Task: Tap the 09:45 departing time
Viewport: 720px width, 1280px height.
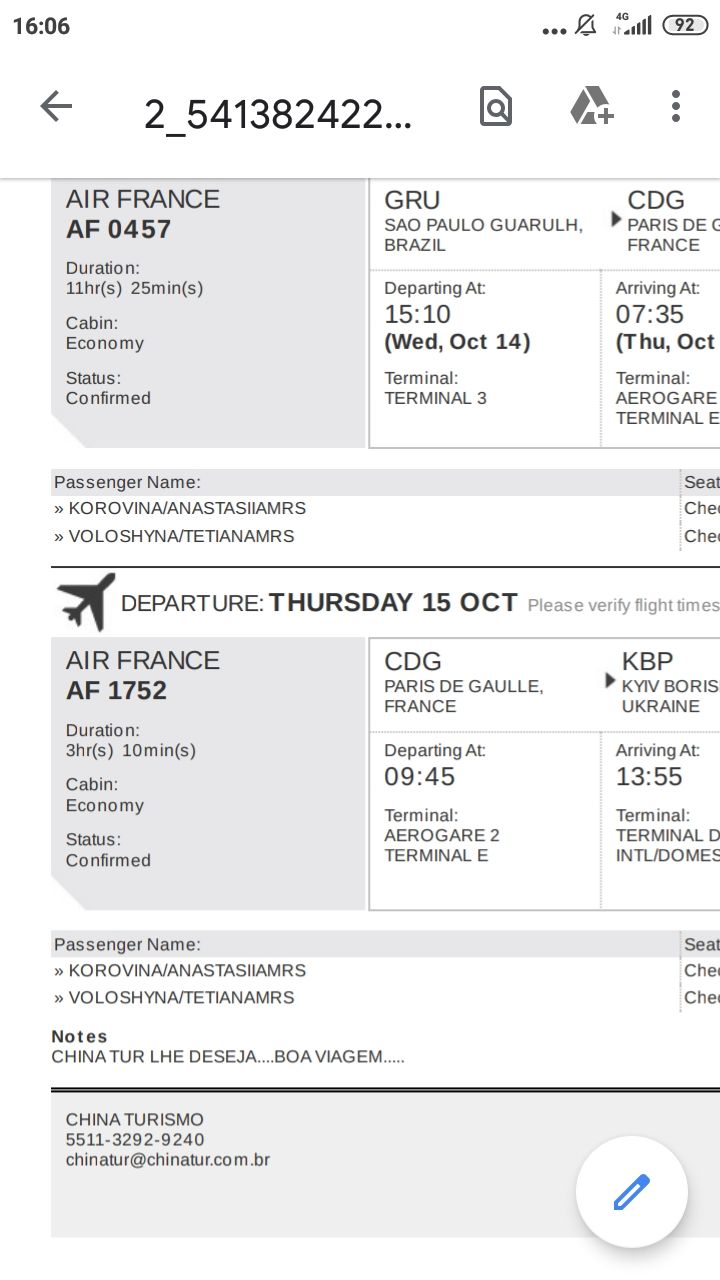Action: [x=419, y=777]
